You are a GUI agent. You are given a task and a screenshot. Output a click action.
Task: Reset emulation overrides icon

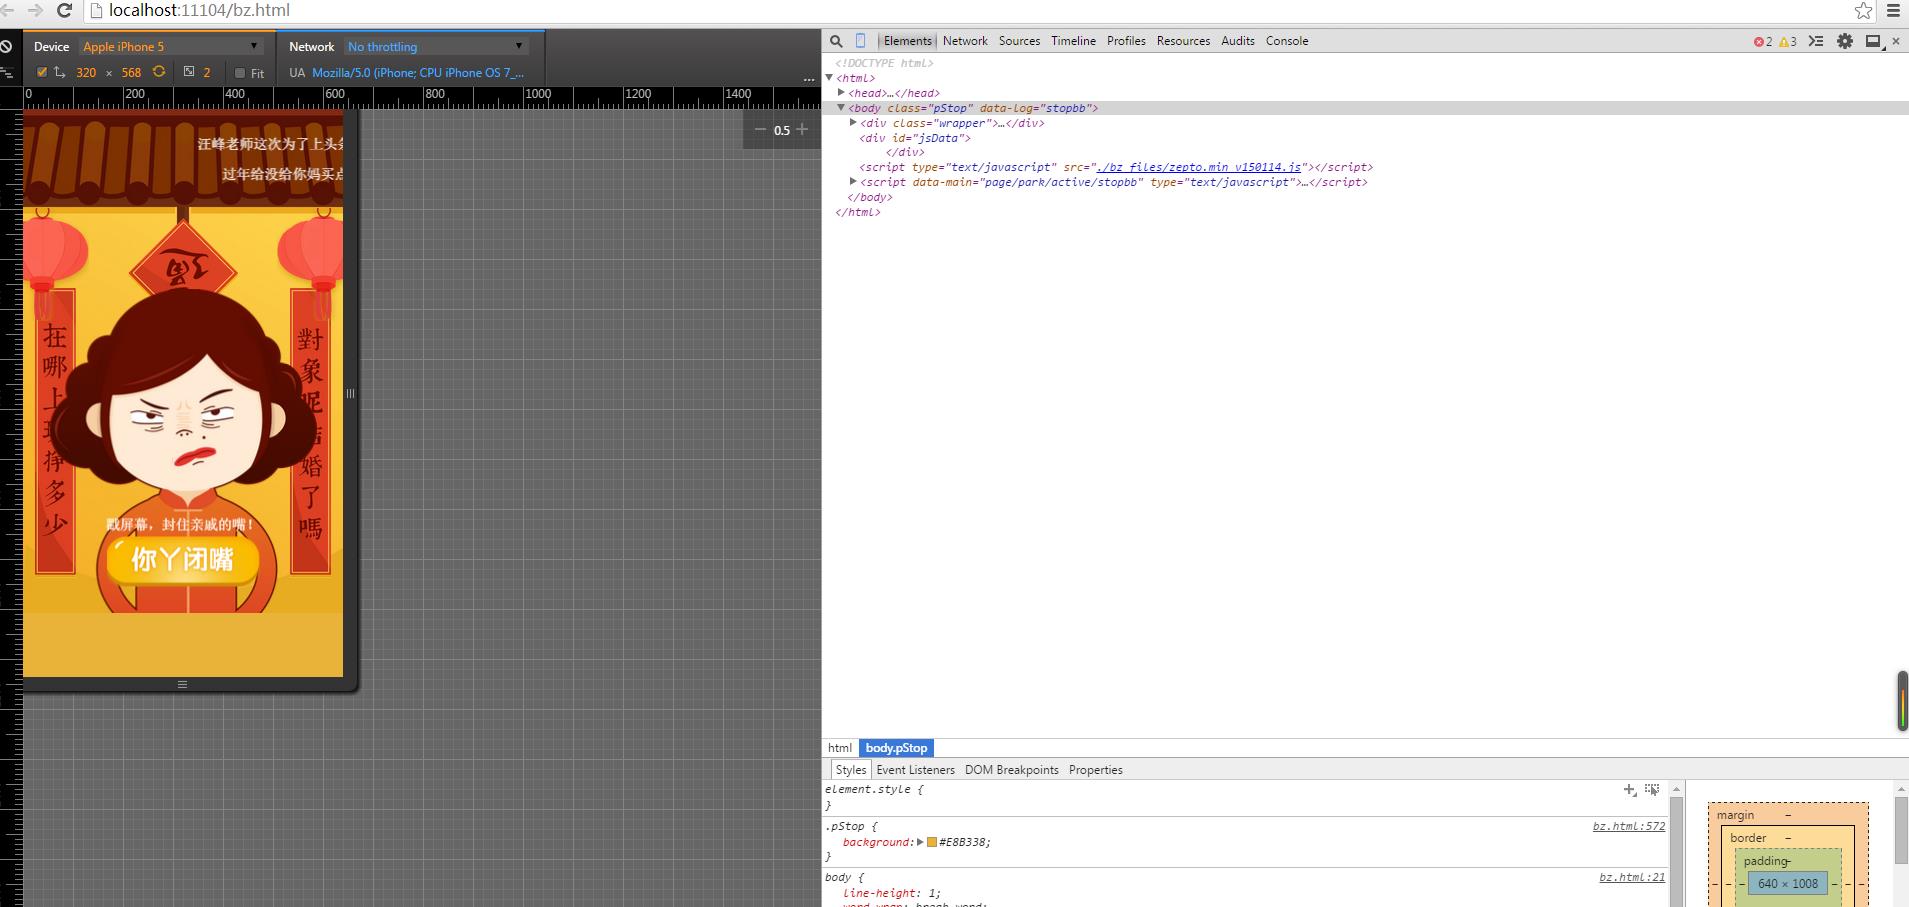tap(6, 46)
